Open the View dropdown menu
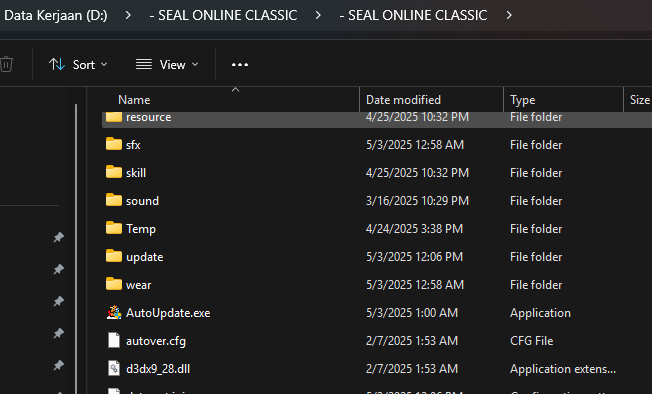This screenshot has height=394, width=652. click(167, 64)
